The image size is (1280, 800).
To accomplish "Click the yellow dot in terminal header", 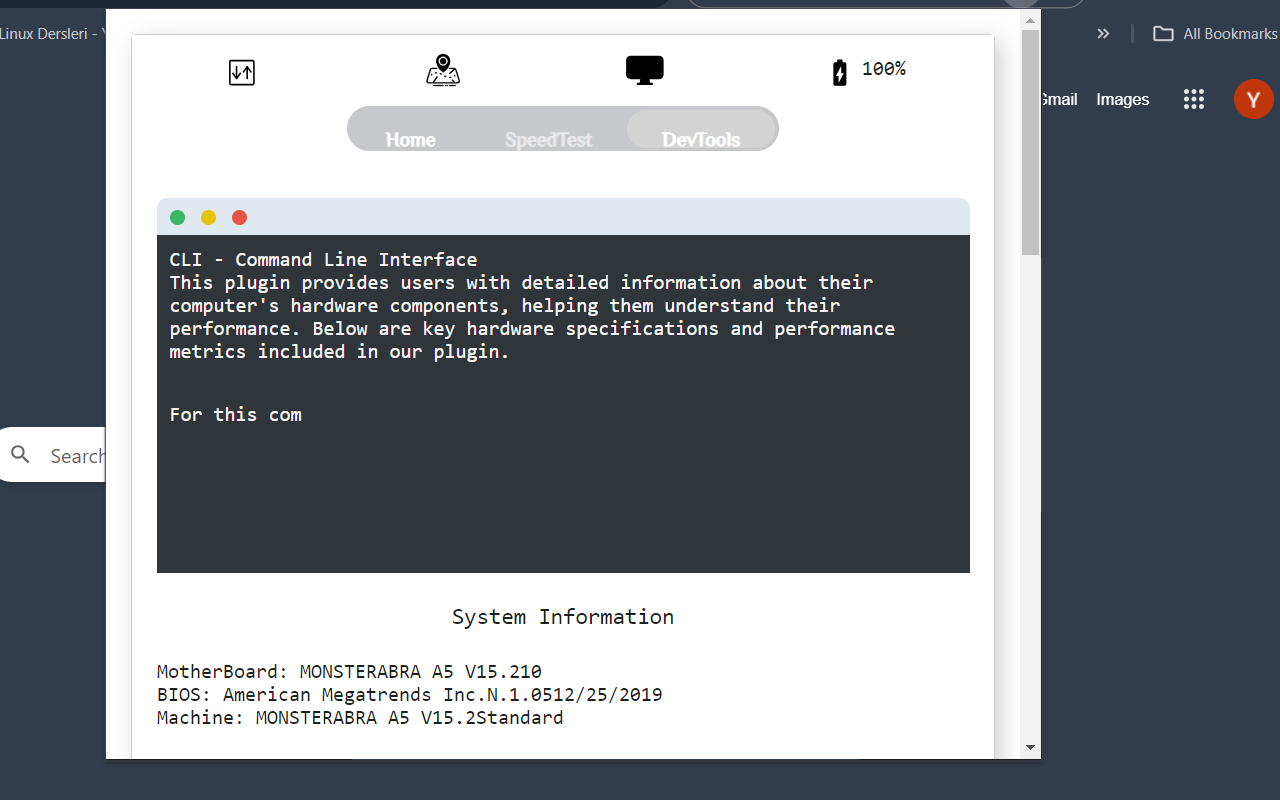I will click(x=208, y=218).
